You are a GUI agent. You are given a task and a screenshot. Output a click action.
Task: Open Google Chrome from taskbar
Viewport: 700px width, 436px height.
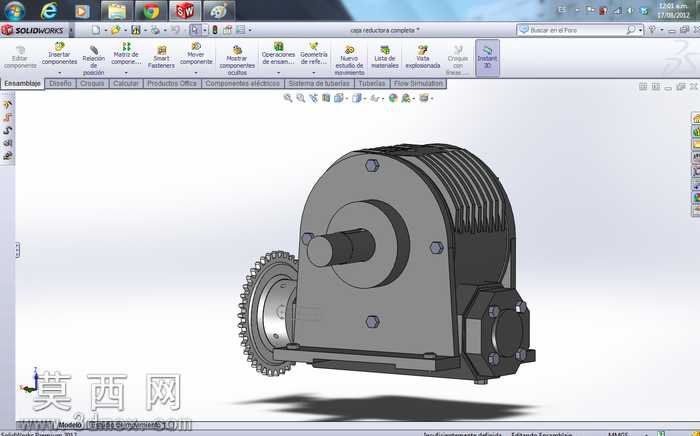[x=151, y=11]
